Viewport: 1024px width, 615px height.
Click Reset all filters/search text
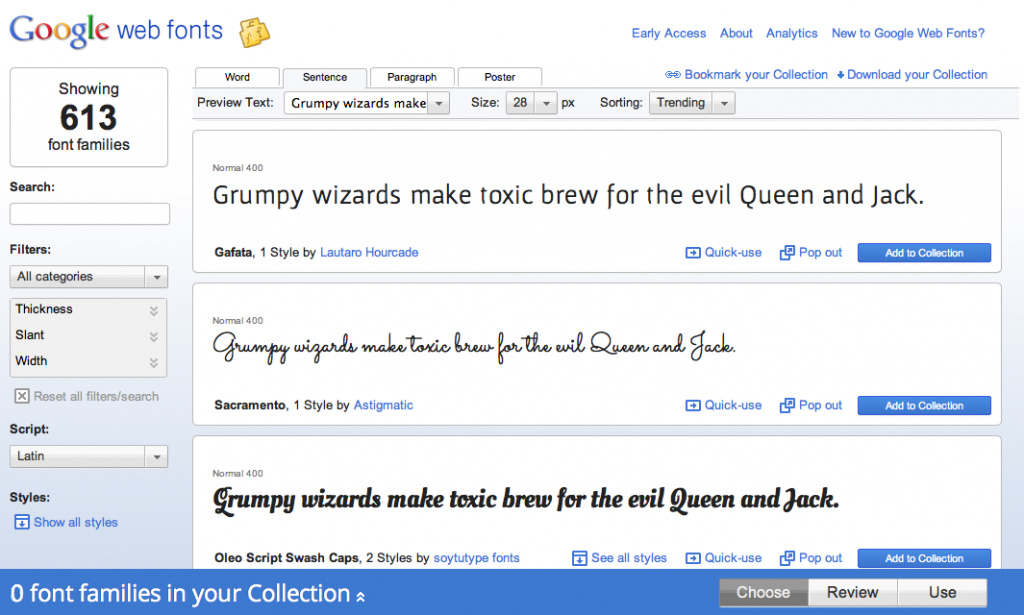(x=96, y=396)
